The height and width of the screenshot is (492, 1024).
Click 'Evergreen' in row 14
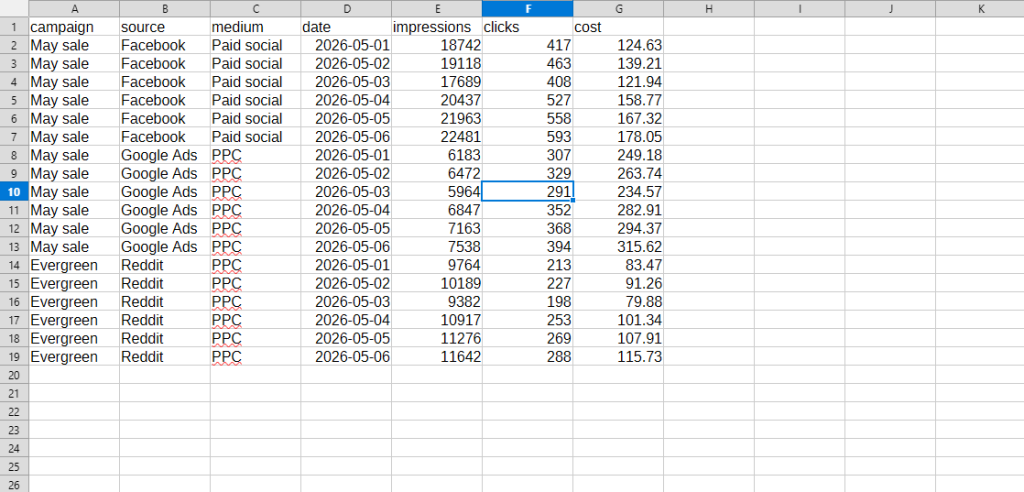(74, 265)
